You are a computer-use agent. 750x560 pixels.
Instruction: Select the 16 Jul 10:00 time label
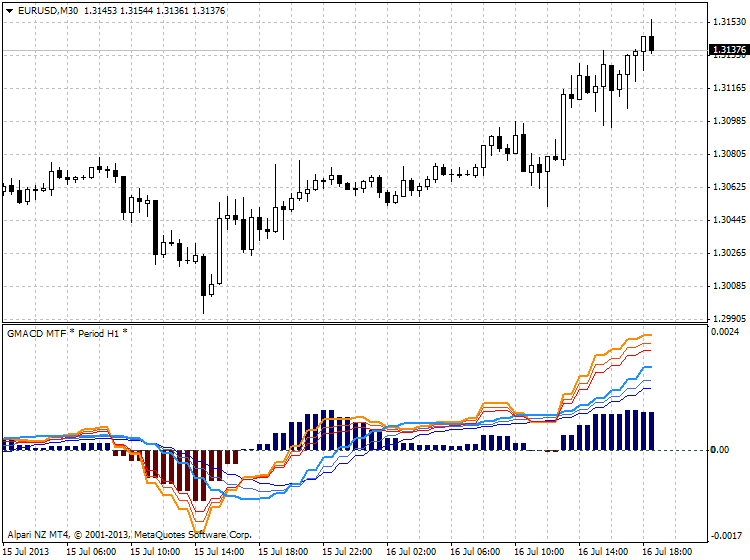pyautogui.click(x=540, y=551)
